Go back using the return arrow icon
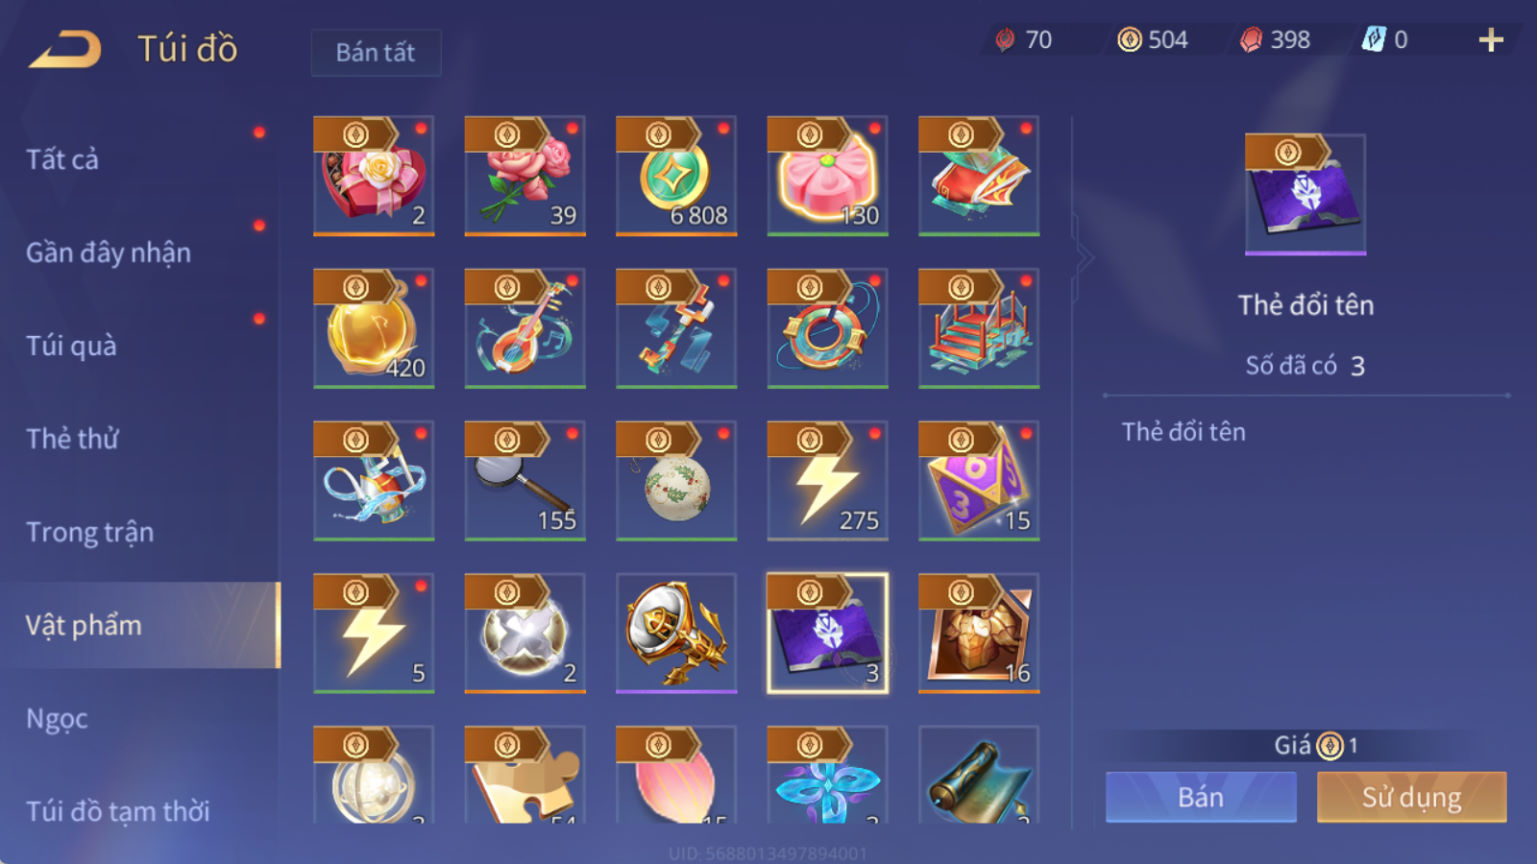1537x864 pixels. (x=65, y=48)
